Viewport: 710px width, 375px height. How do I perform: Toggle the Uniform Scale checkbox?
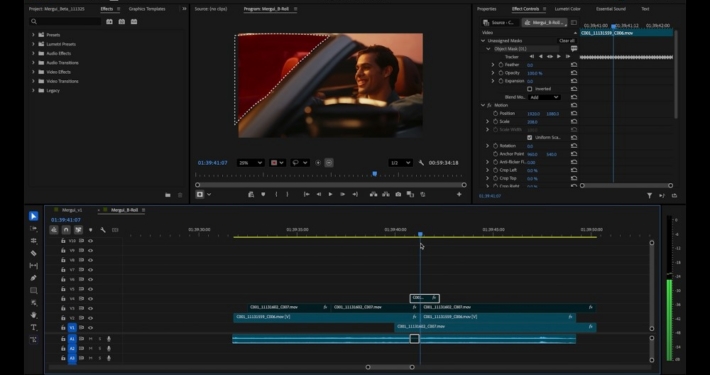click(530, 138)
